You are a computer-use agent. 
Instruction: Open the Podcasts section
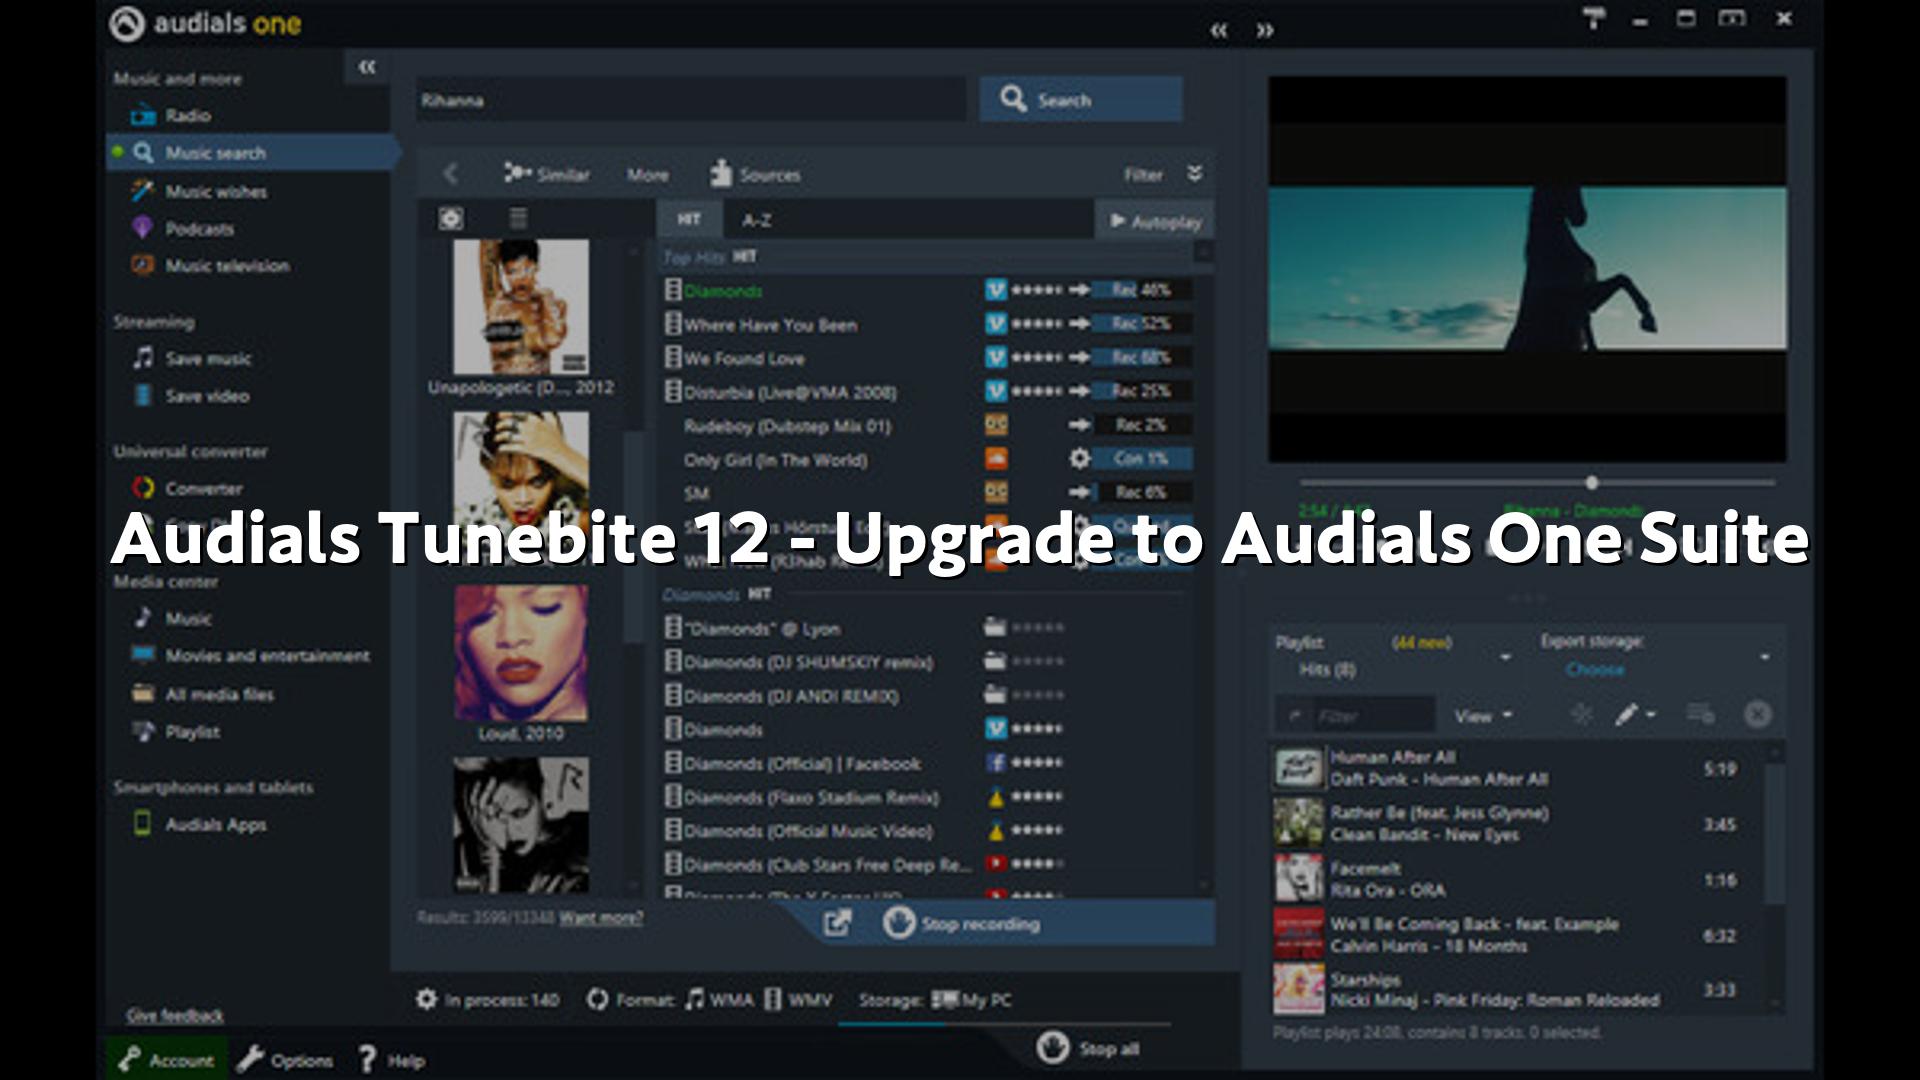coord(198,229)
